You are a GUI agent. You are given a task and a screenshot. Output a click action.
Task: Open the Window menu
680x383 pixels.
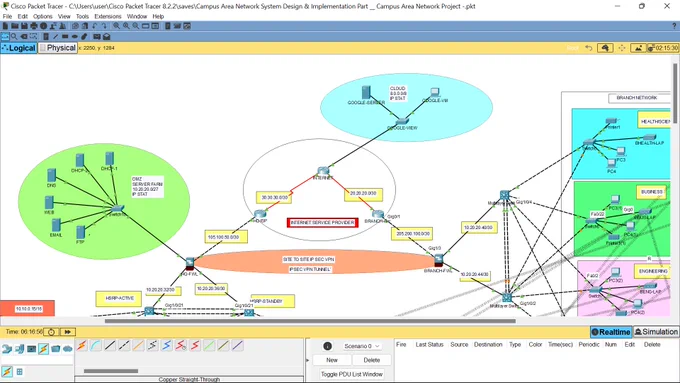point(137,16)
